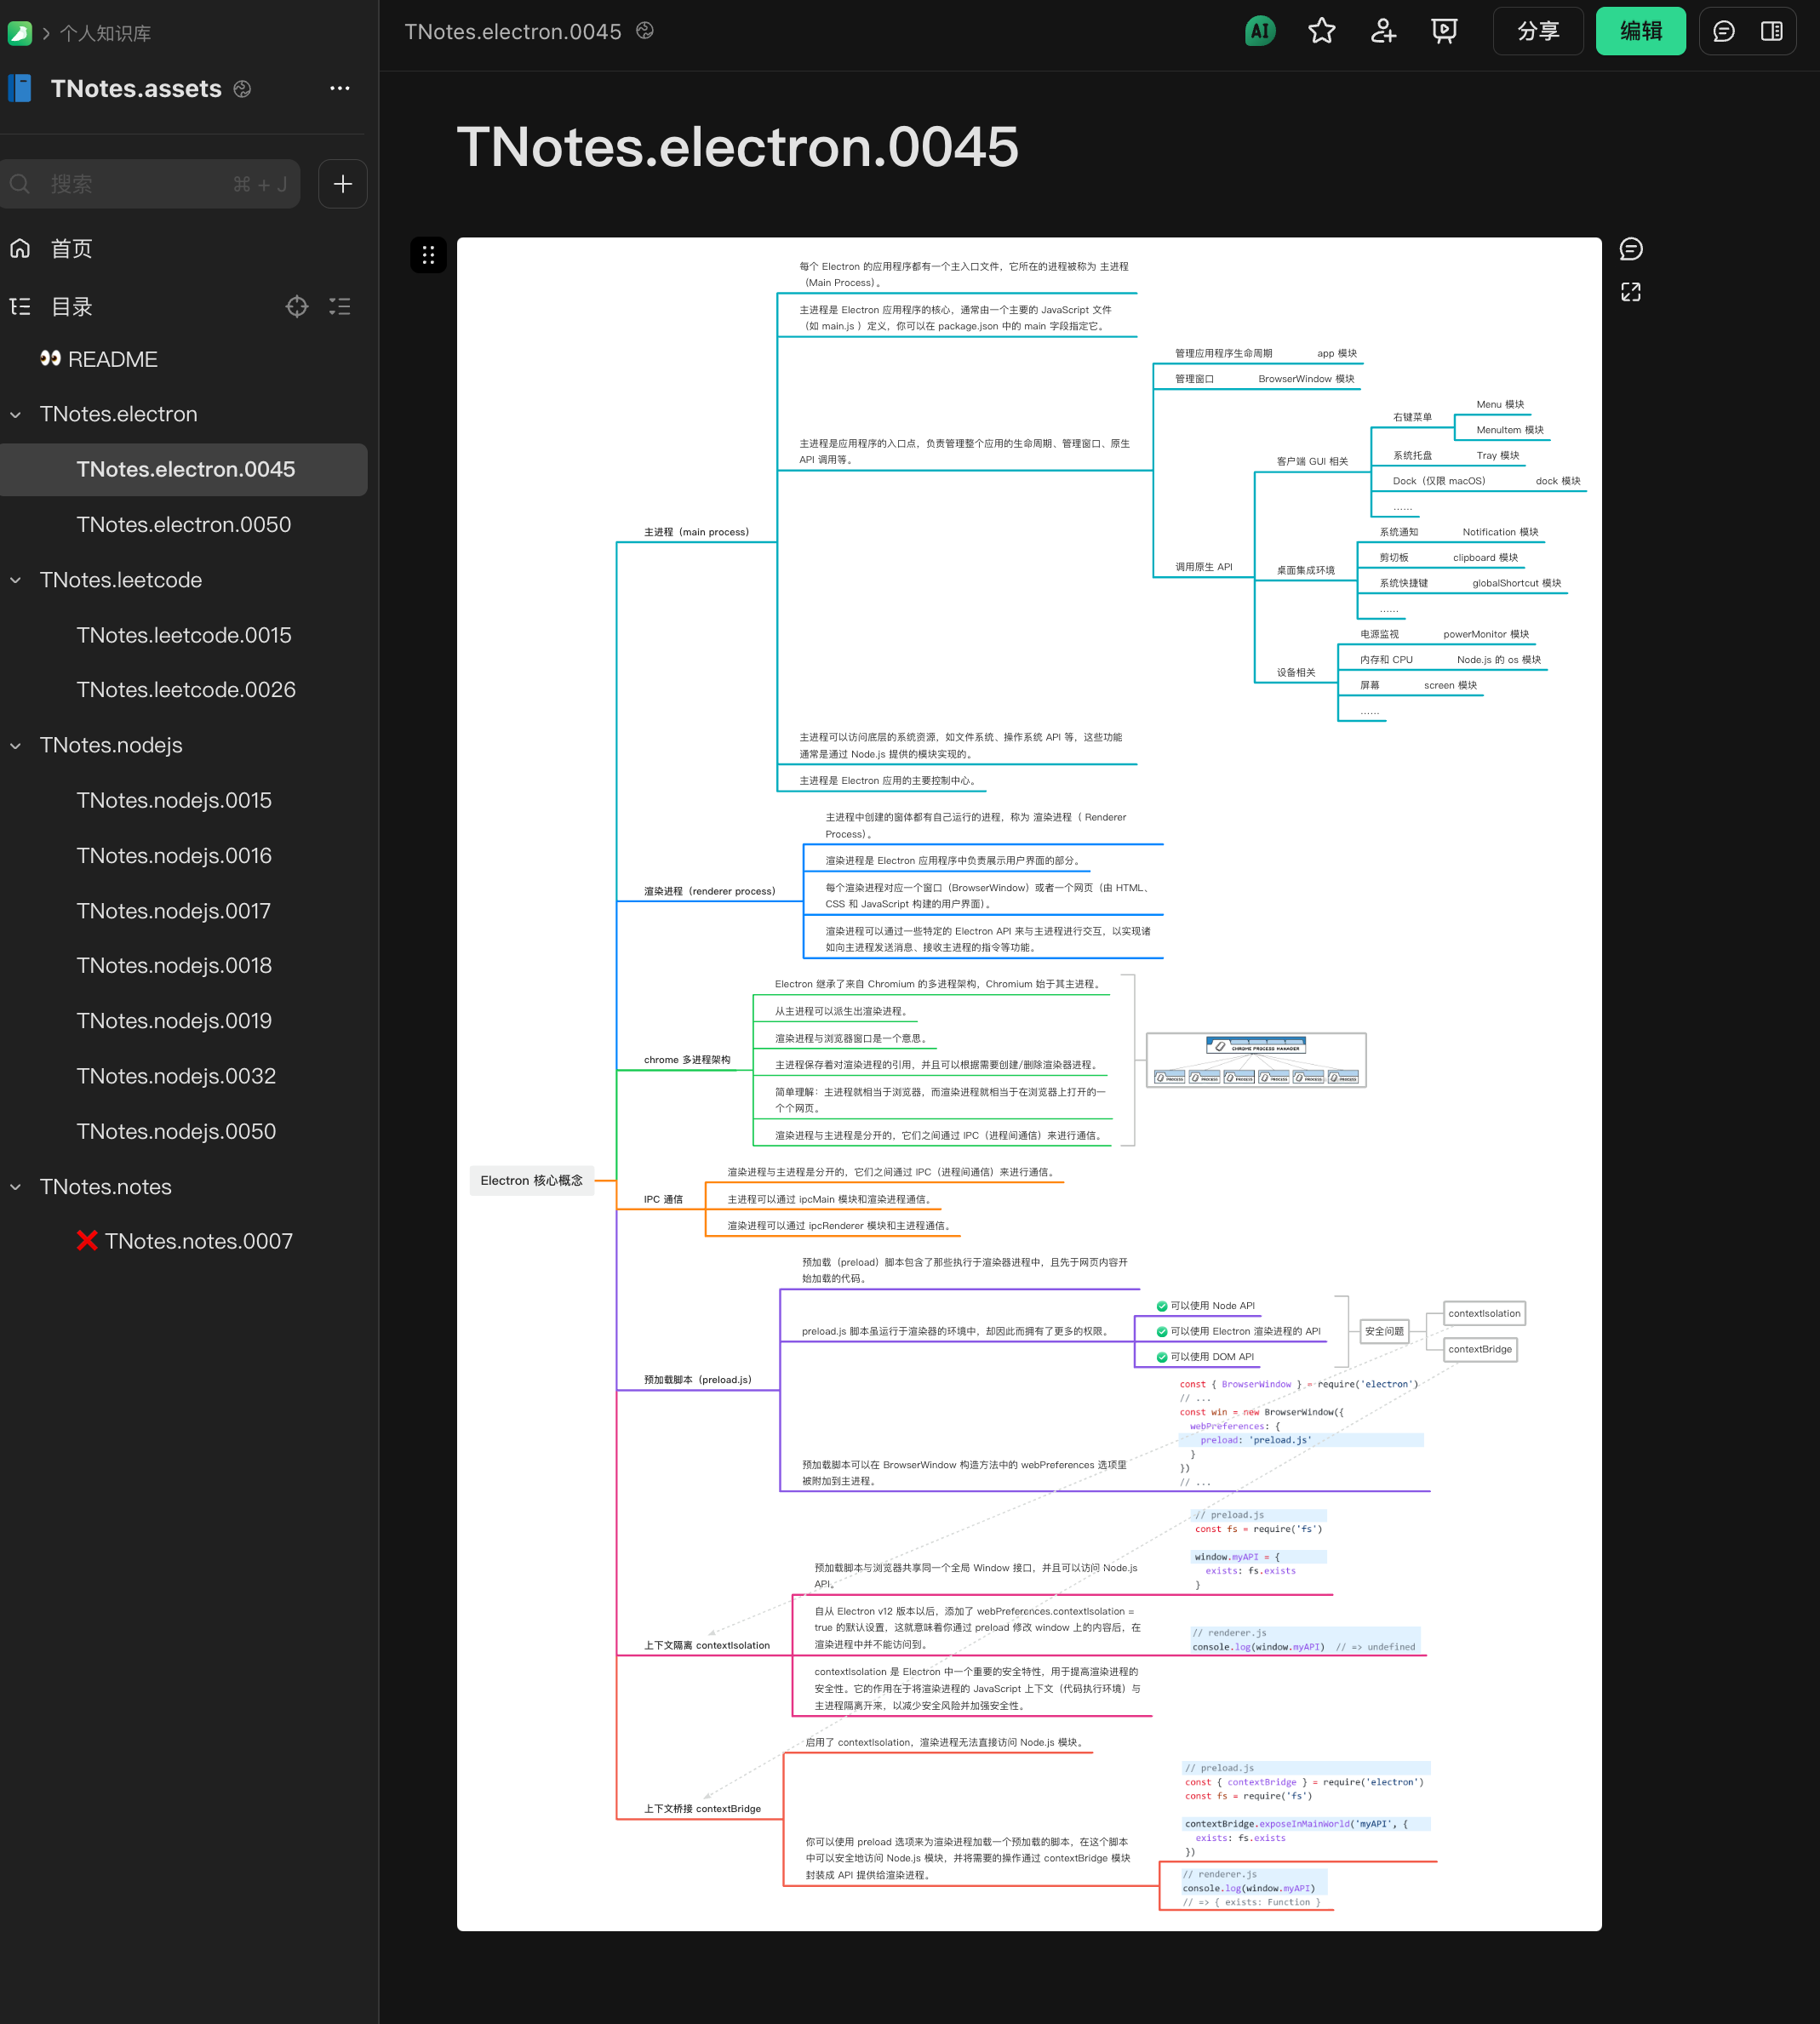The width and height of the screenshot is (1820, 2024).
Task: Add comment on the mindmap block
Action: click(x=1630, y=249)
